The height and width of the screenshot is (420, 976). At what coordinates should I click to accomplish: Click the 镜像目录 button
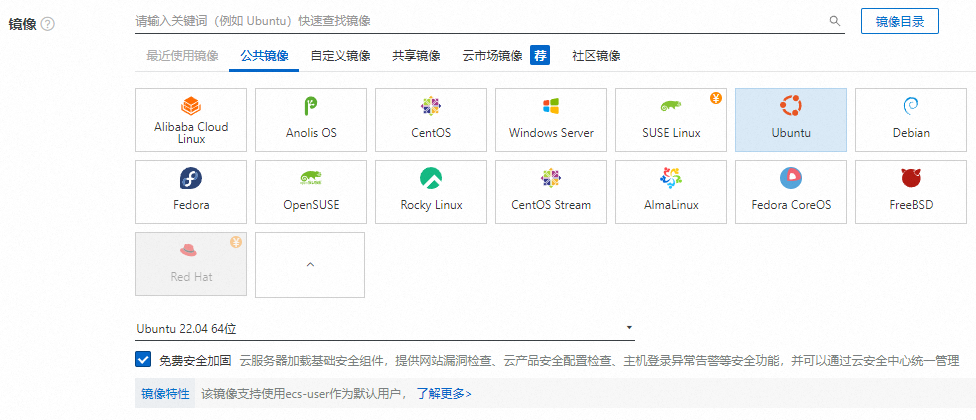pyautogui.click(x=899, y=21)
